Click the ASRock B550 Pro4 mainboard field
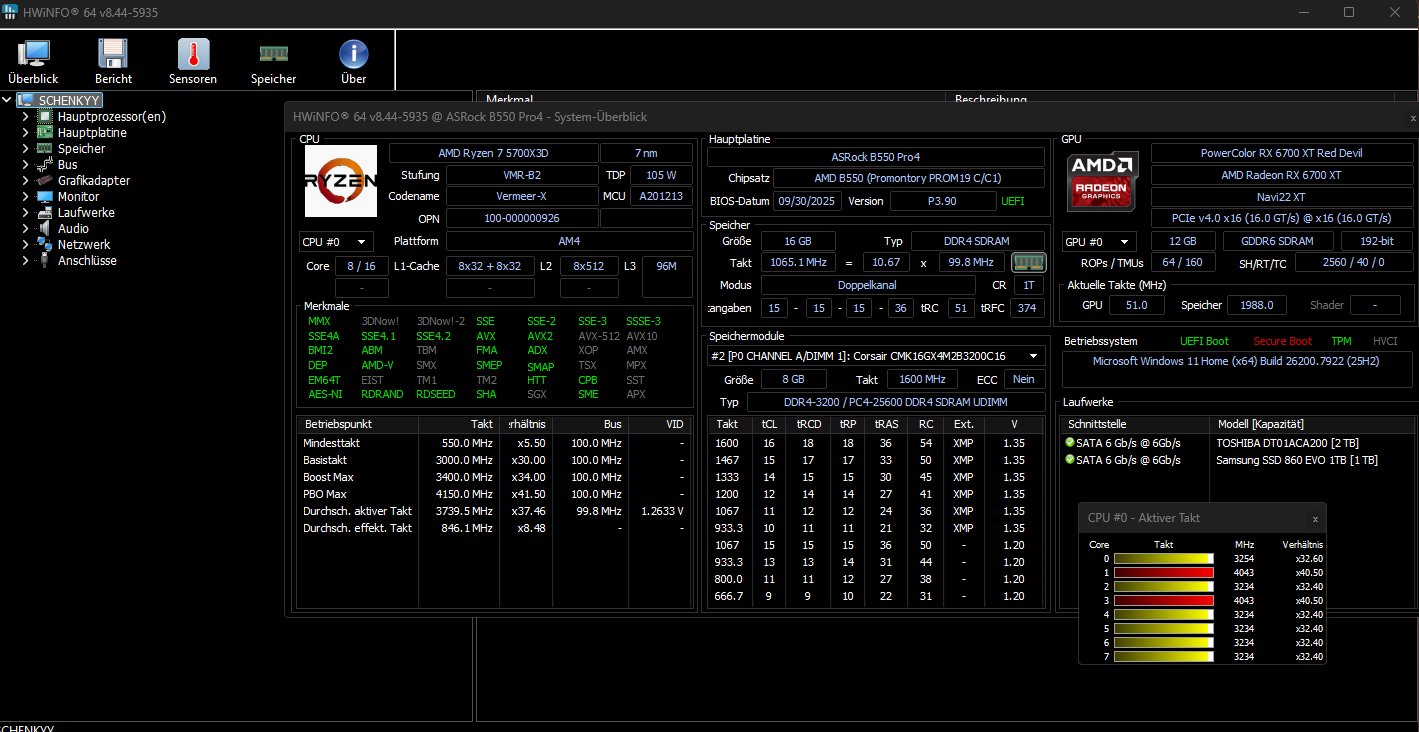Image resolution: width=1419 pixels, height=732 pixels. click(875, 157)
